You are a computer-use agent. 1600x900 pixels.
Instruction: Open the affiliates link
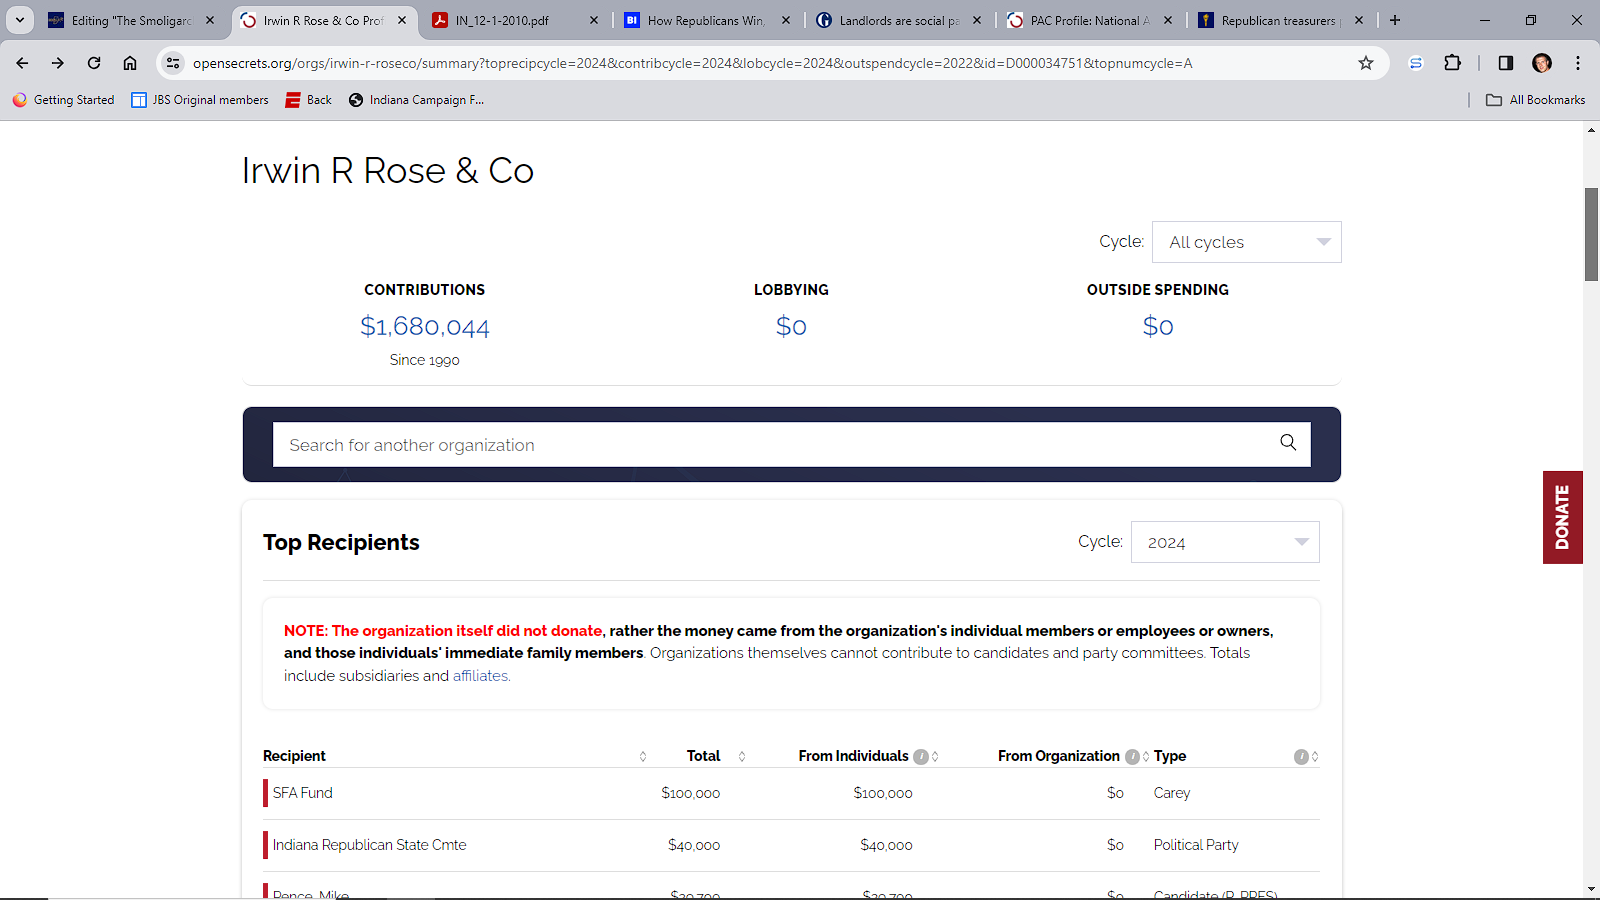click(x=480, y=676)
